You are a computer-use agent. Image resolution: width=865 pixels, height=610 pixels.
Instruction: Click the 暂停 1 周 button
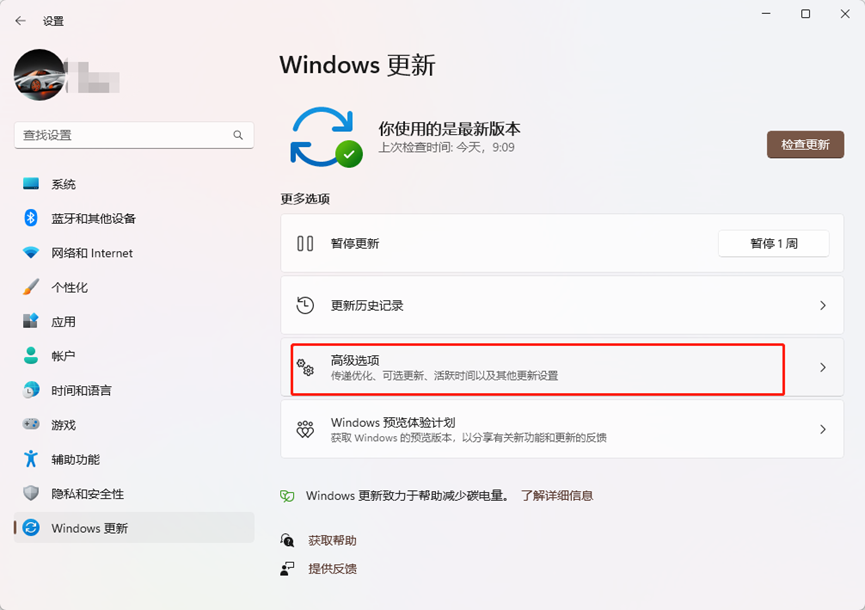[x=773, y=243]
